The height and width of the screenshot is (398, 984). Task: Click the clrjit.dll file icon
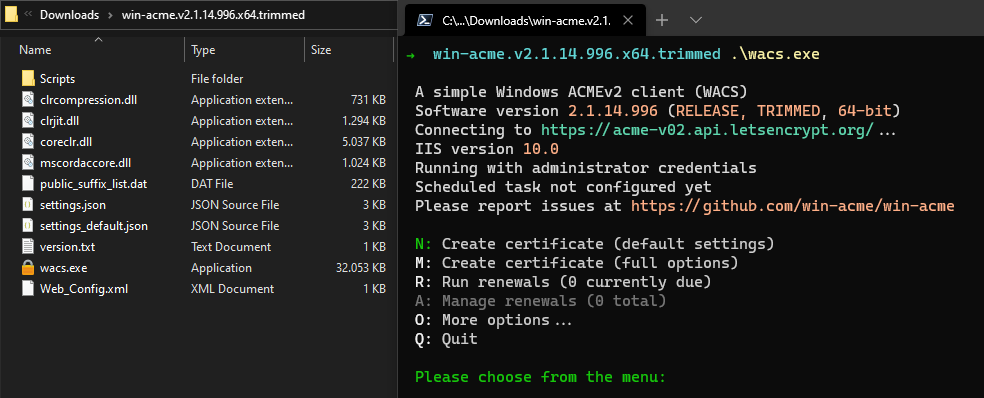click(x=28, y=121)
